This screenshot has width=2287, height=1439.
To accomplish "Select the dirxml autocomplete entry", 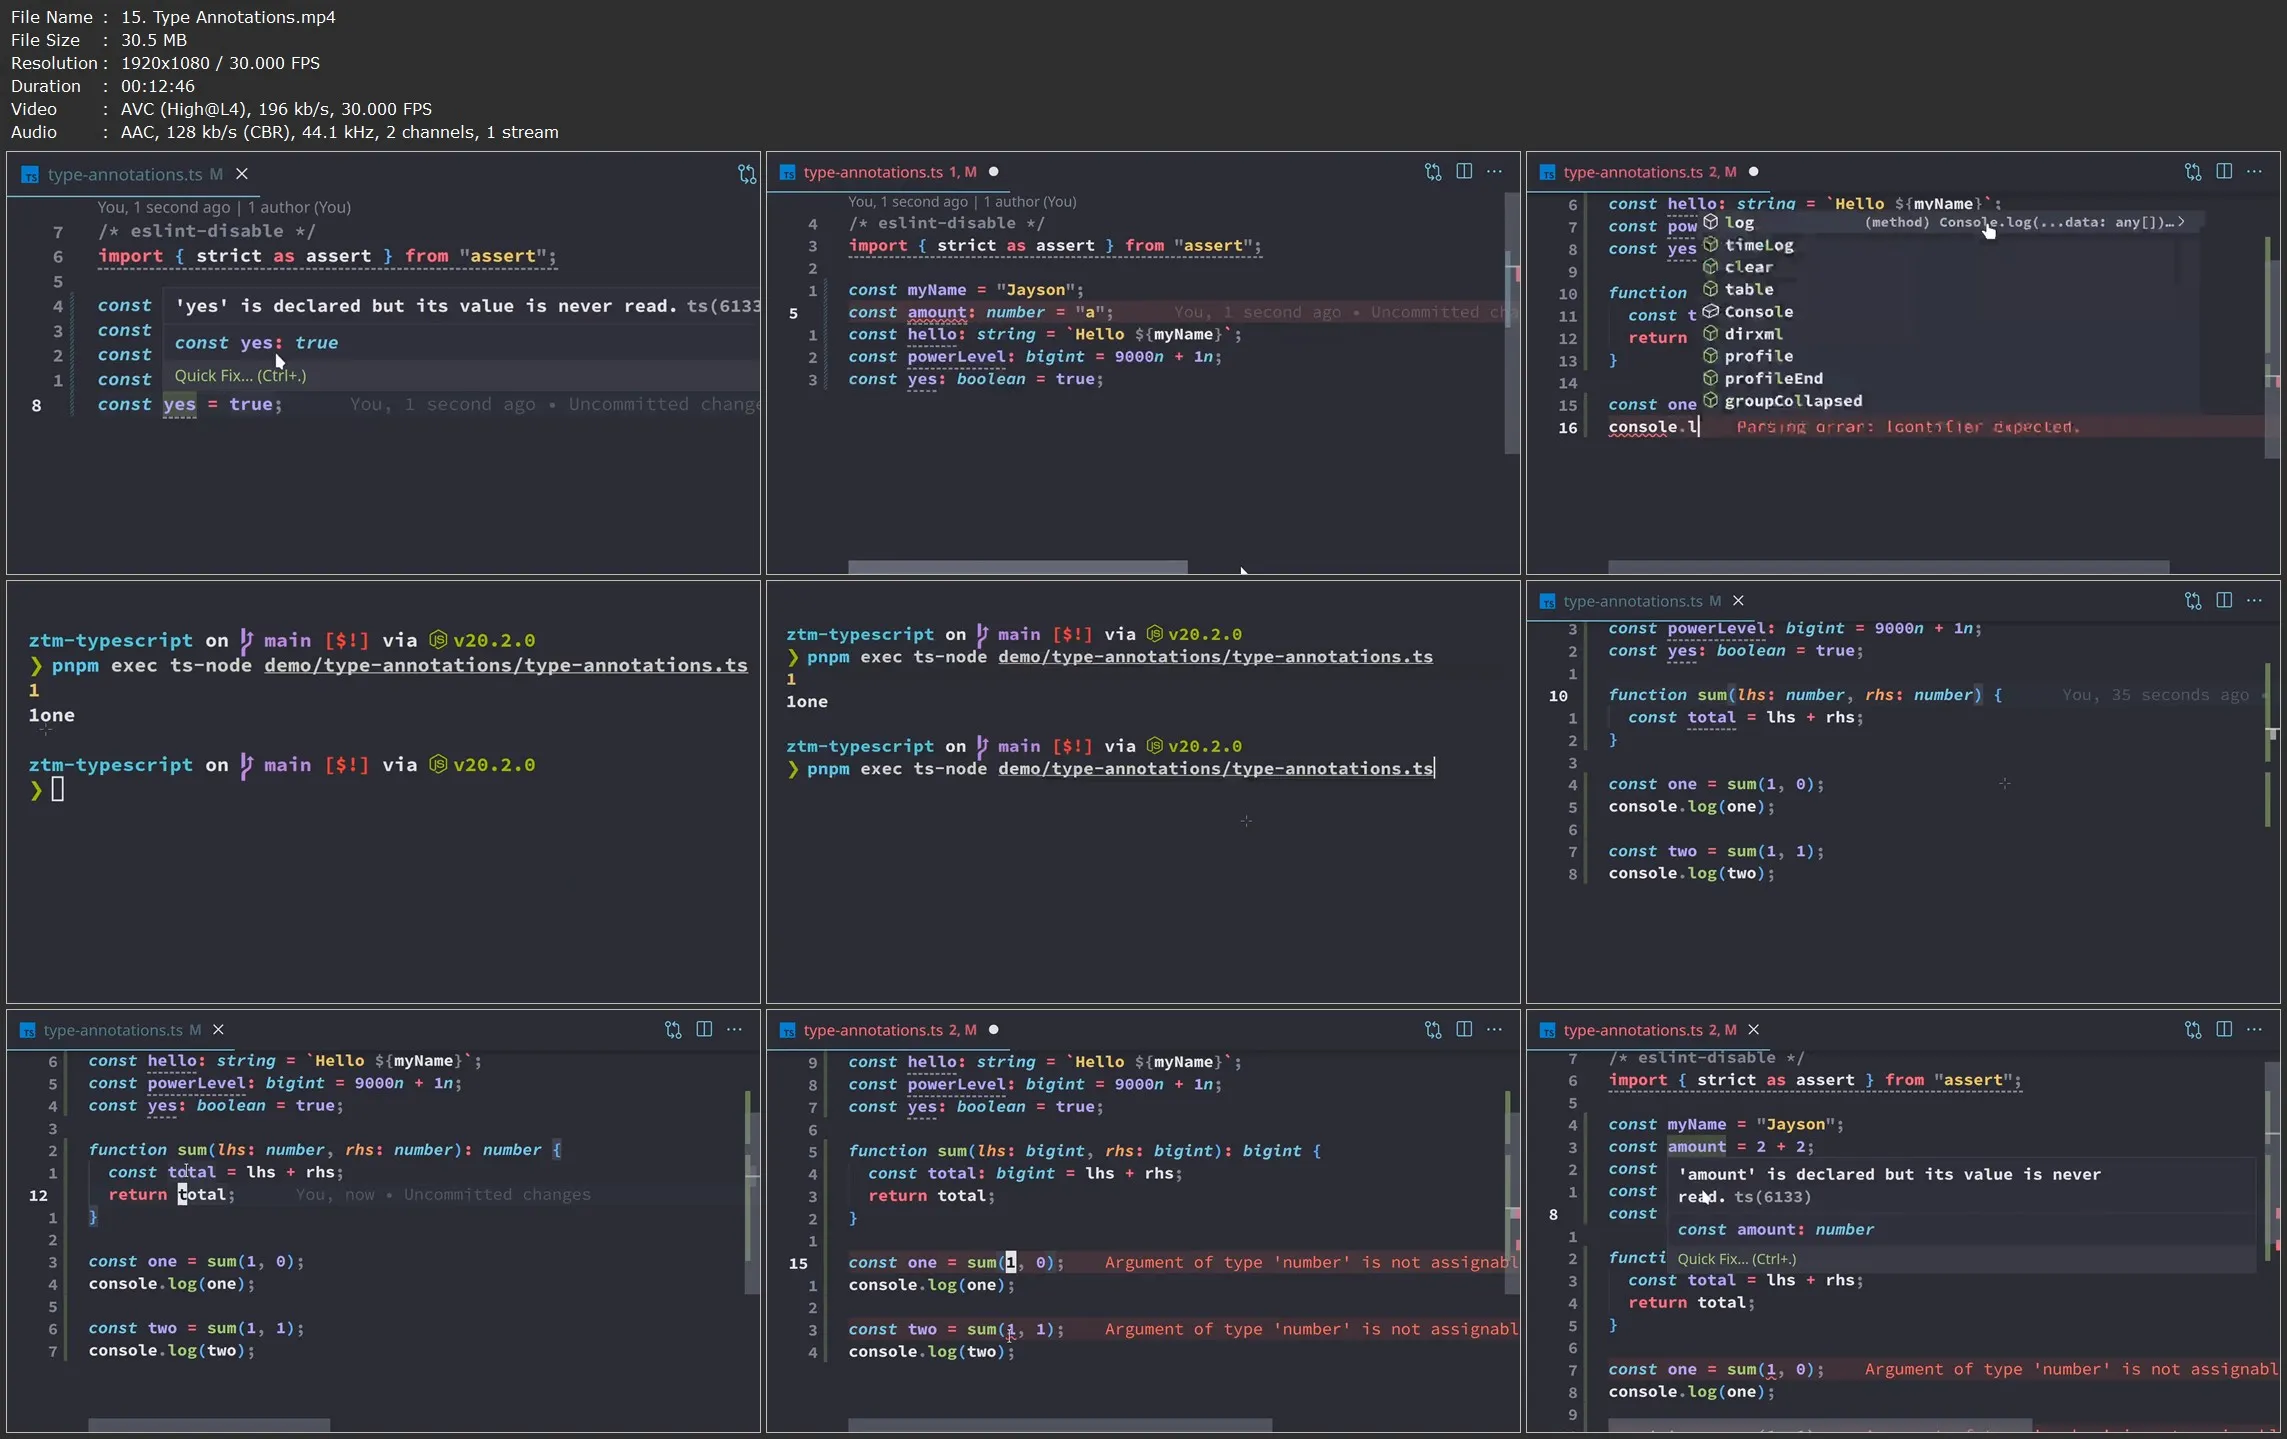I will (x=1753, y=334).
